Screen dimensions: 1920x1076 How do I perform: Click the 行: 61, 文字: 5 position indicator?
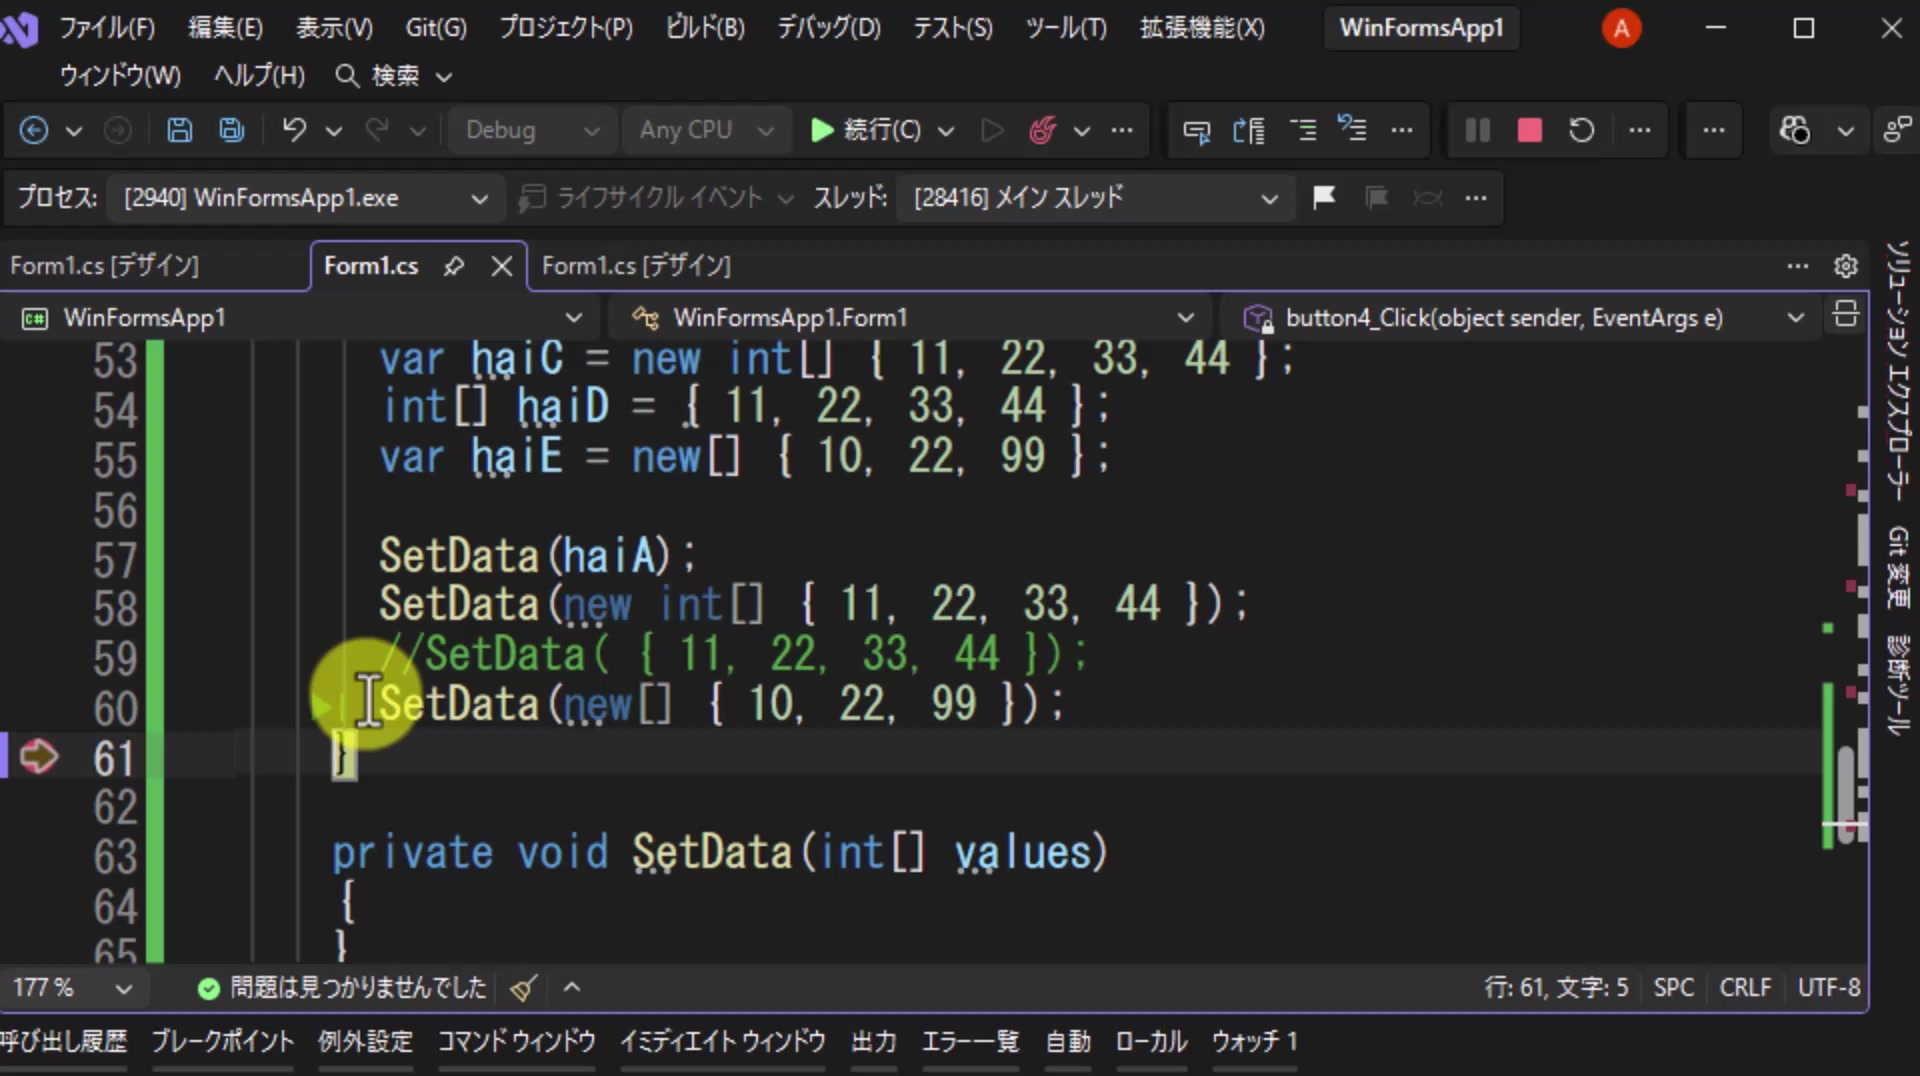pos(1556,988)
